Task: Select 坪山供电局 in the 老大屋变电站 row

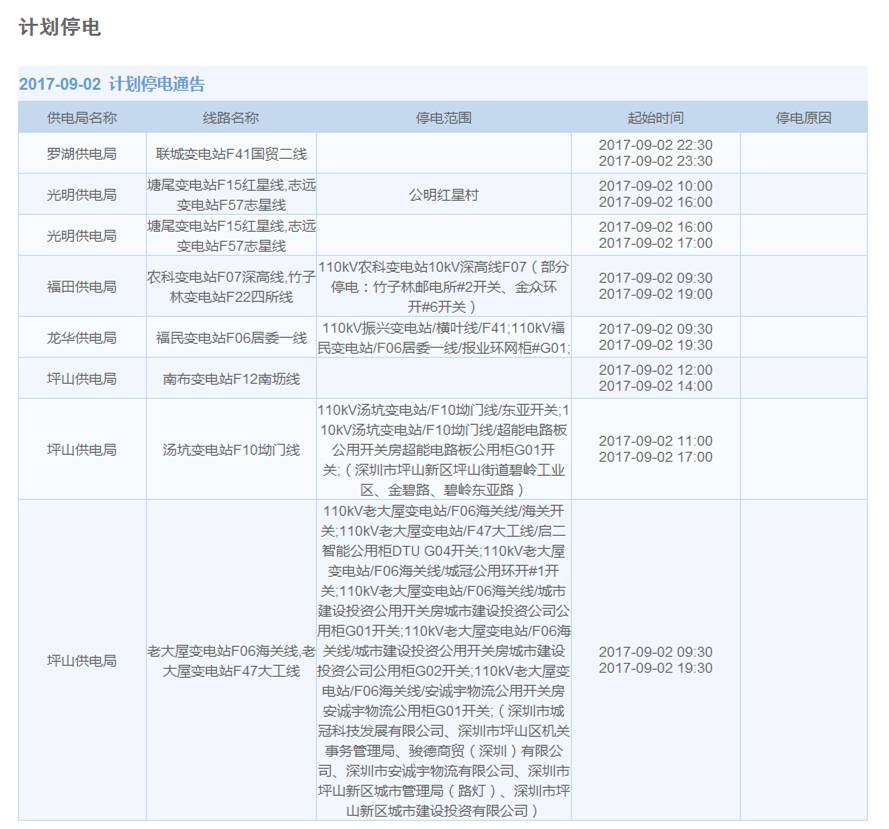Action: (x=82, y=660)
